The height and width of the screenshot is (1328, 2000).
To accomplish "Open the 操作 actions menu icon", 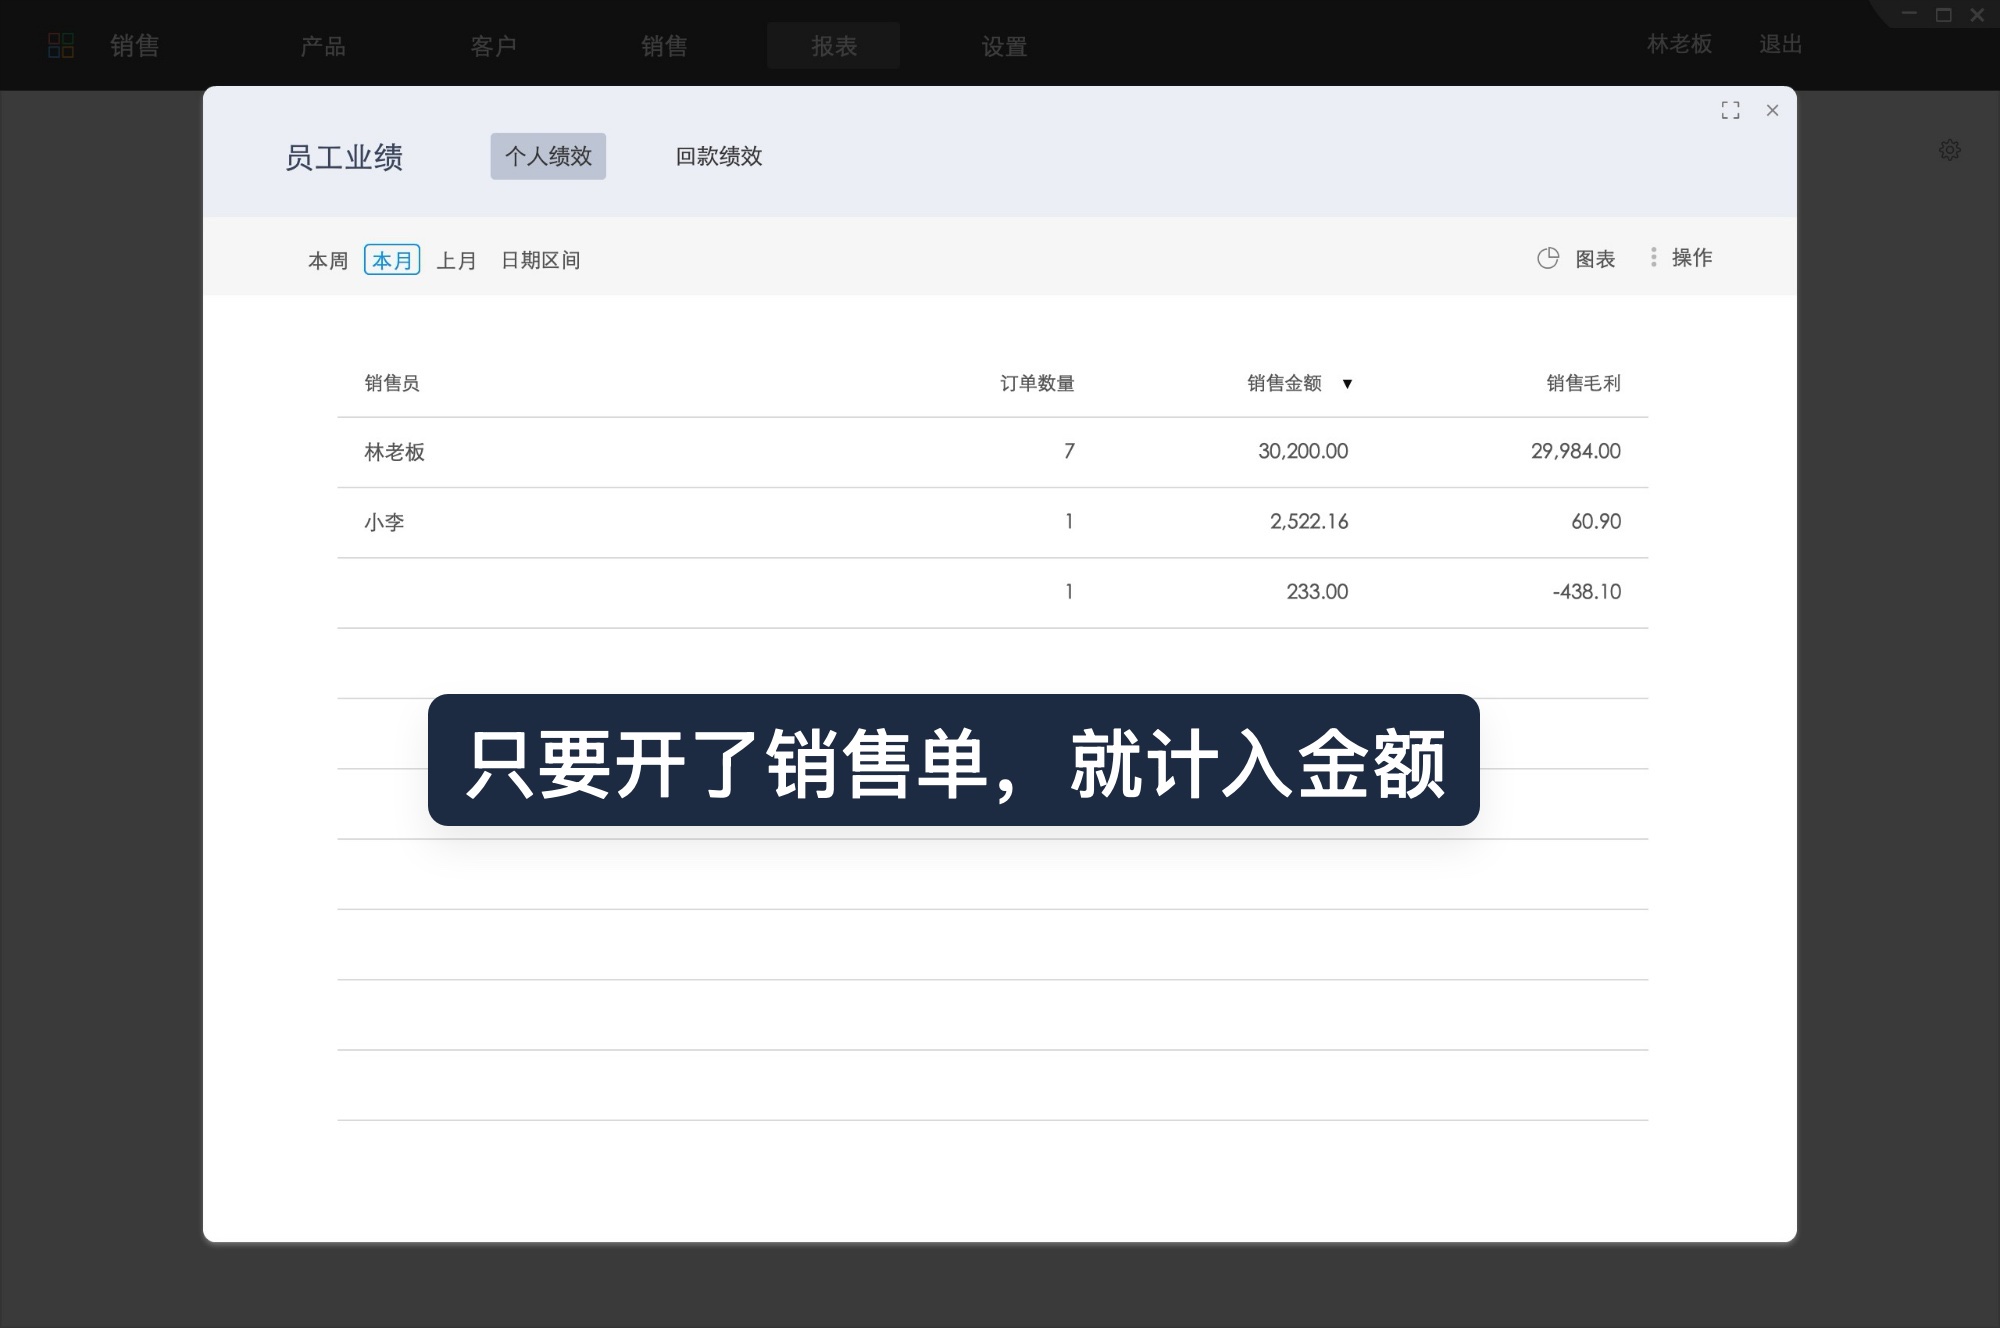I will pyautogui.click(x=1653, y=257).
